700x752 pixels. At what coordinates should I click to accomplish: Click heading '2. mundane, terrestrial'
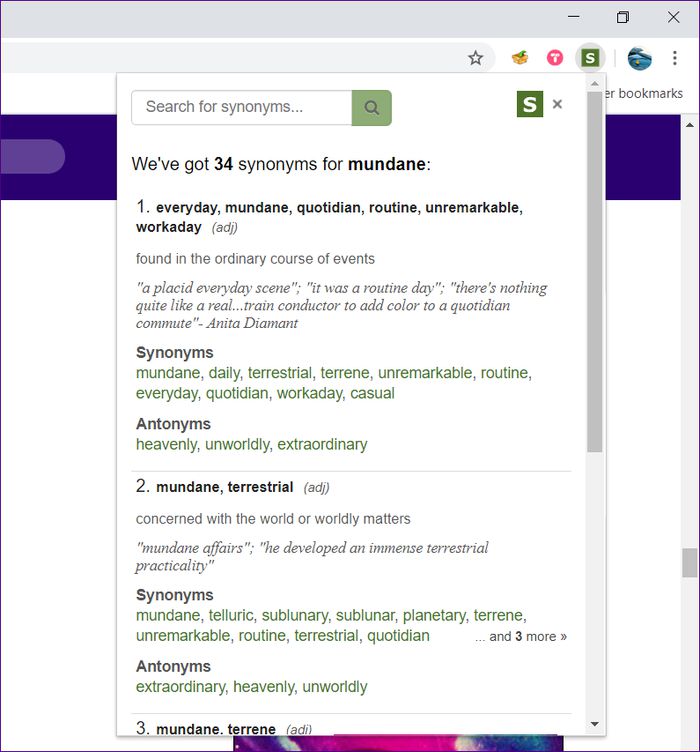point(215,487)
